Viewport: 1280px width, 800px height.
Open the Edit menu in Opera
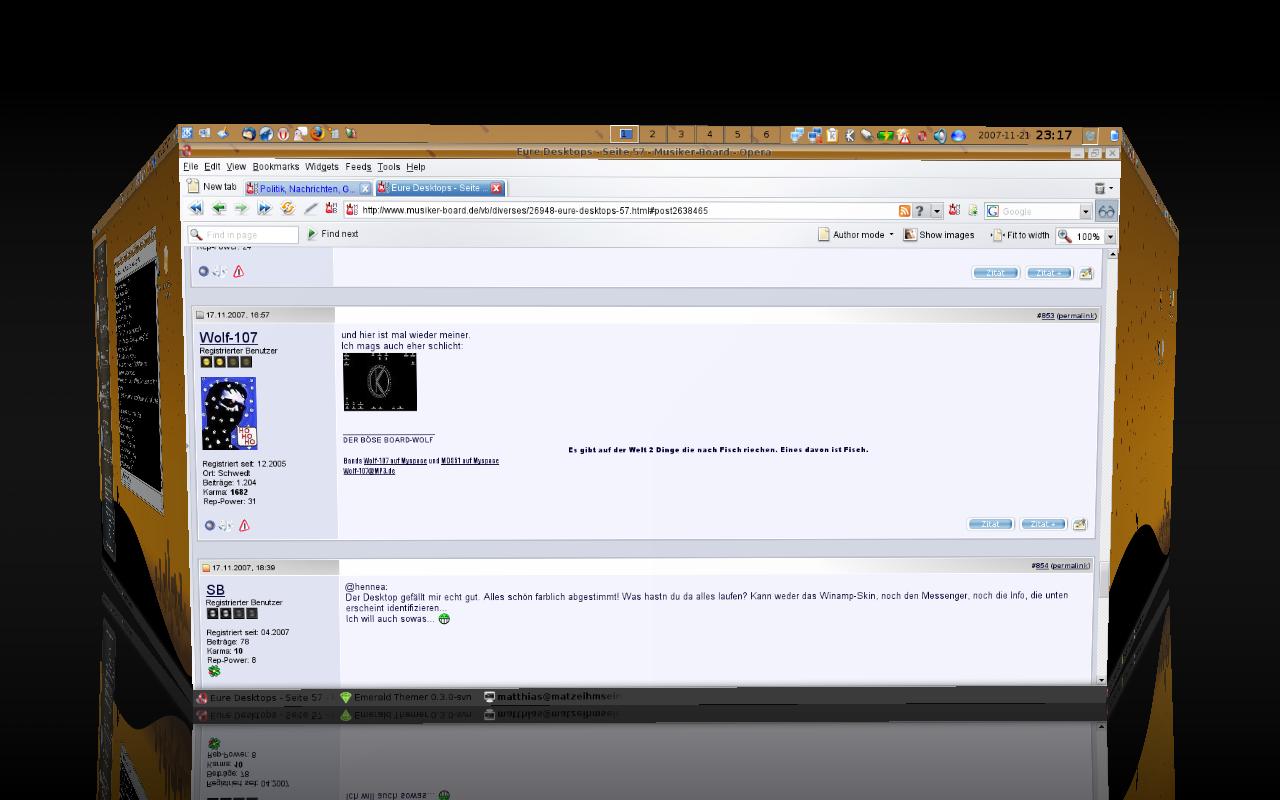(x=212, y=167)
